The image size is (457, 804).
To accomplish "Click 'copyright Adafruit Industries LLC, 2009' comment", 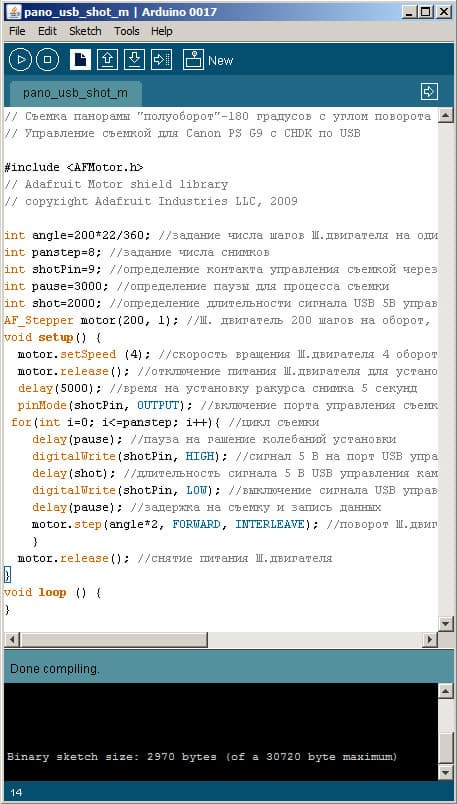I will (151, 201).
